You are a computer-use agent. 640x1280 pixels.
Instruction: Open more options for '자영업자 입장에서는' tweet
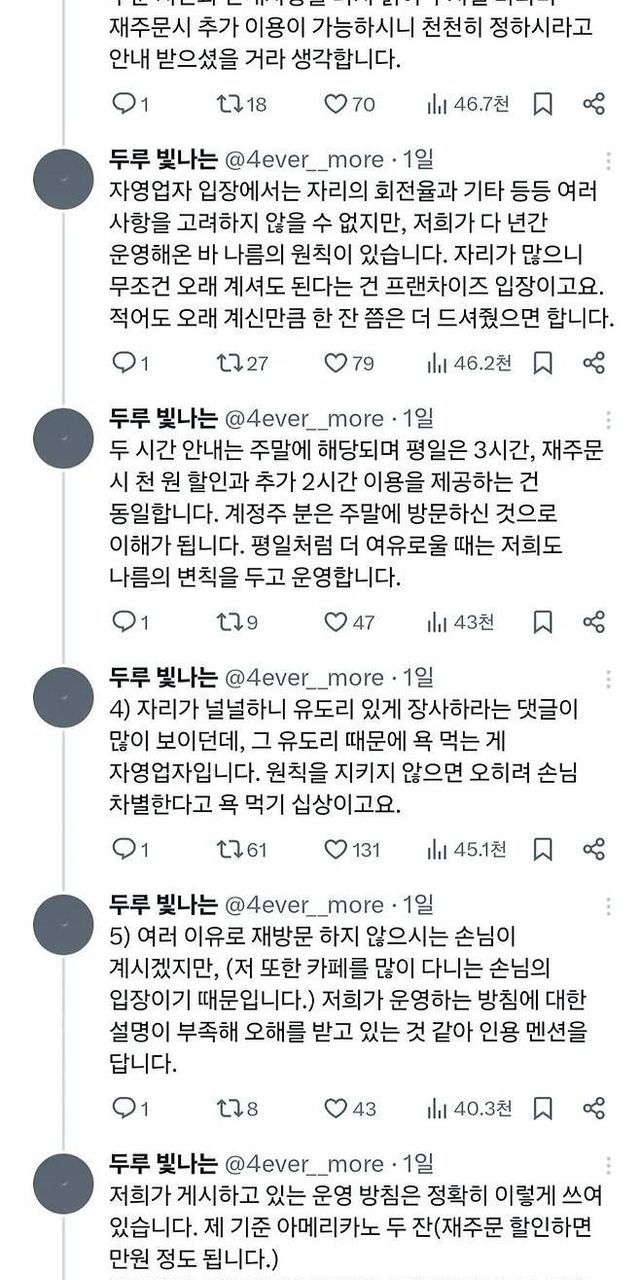(609, 161)
